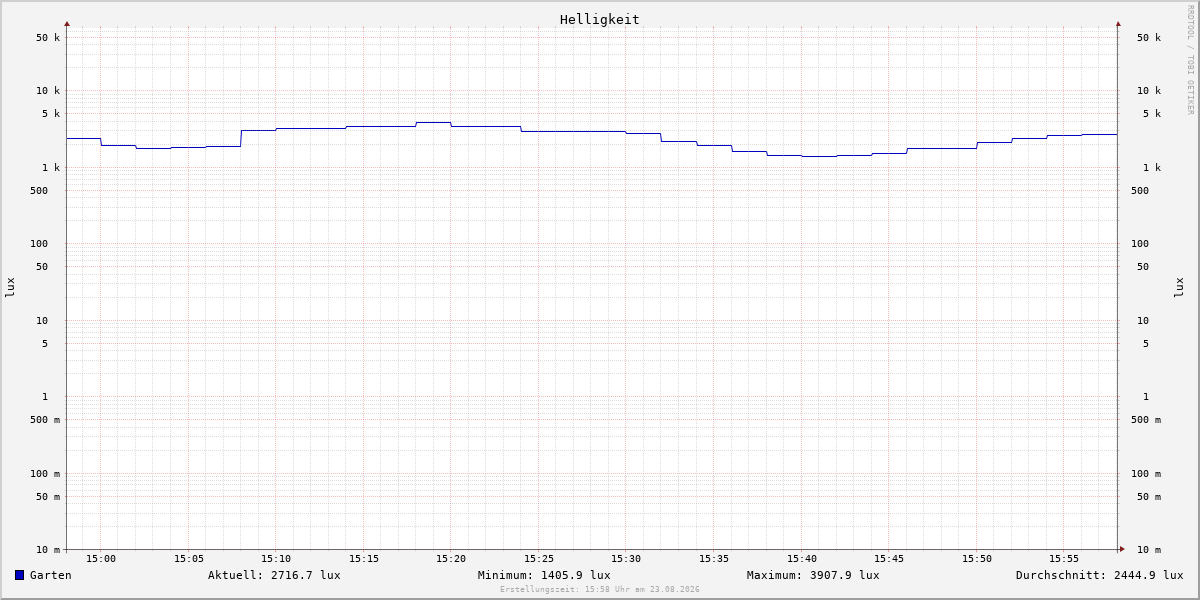Click the red arrow atop left y-axis
The image size is (1200, 600).
[x=67, y=23]
